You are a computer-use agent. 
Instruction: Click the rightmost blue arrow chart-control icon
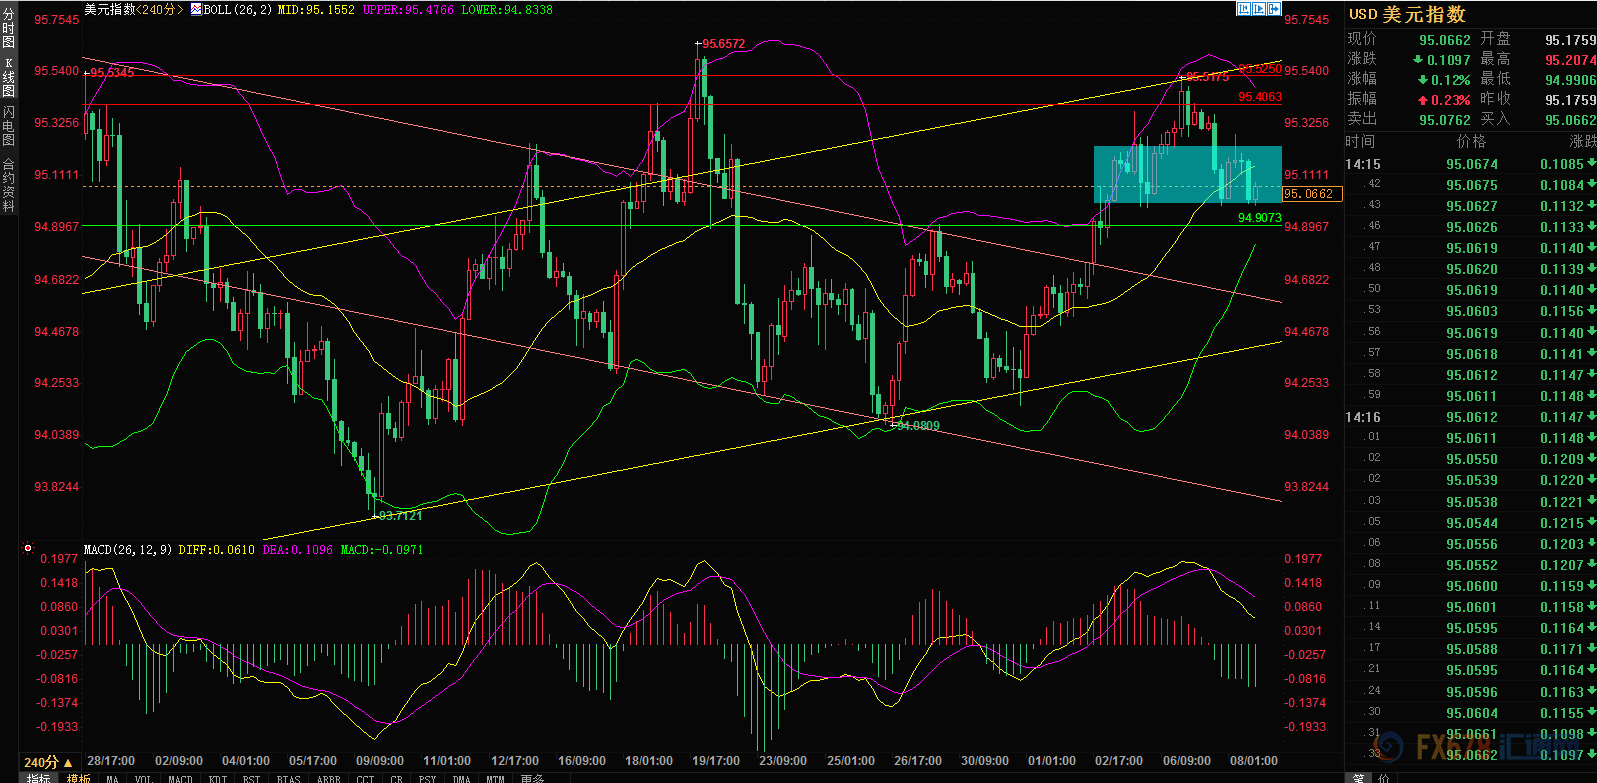click(1275, 9)
